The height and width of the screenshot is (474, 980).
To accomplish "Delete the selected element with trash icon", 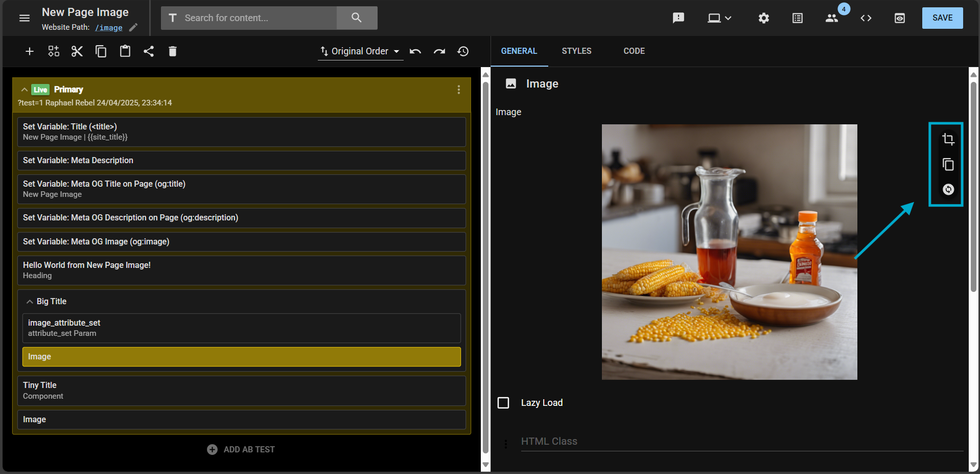I will tap(172, 51).
